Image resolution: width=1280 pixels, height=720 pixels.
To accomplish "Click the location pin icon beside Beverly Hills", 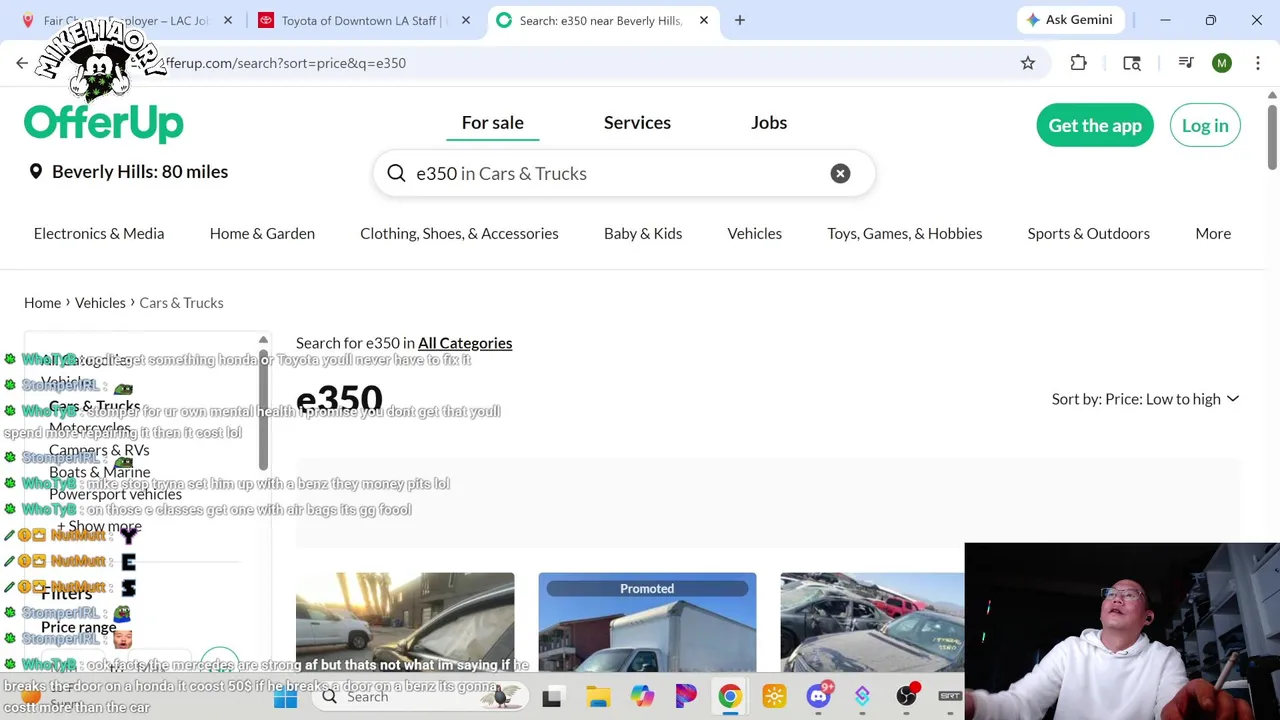I will pyautogui.click(x=36, y=172).
